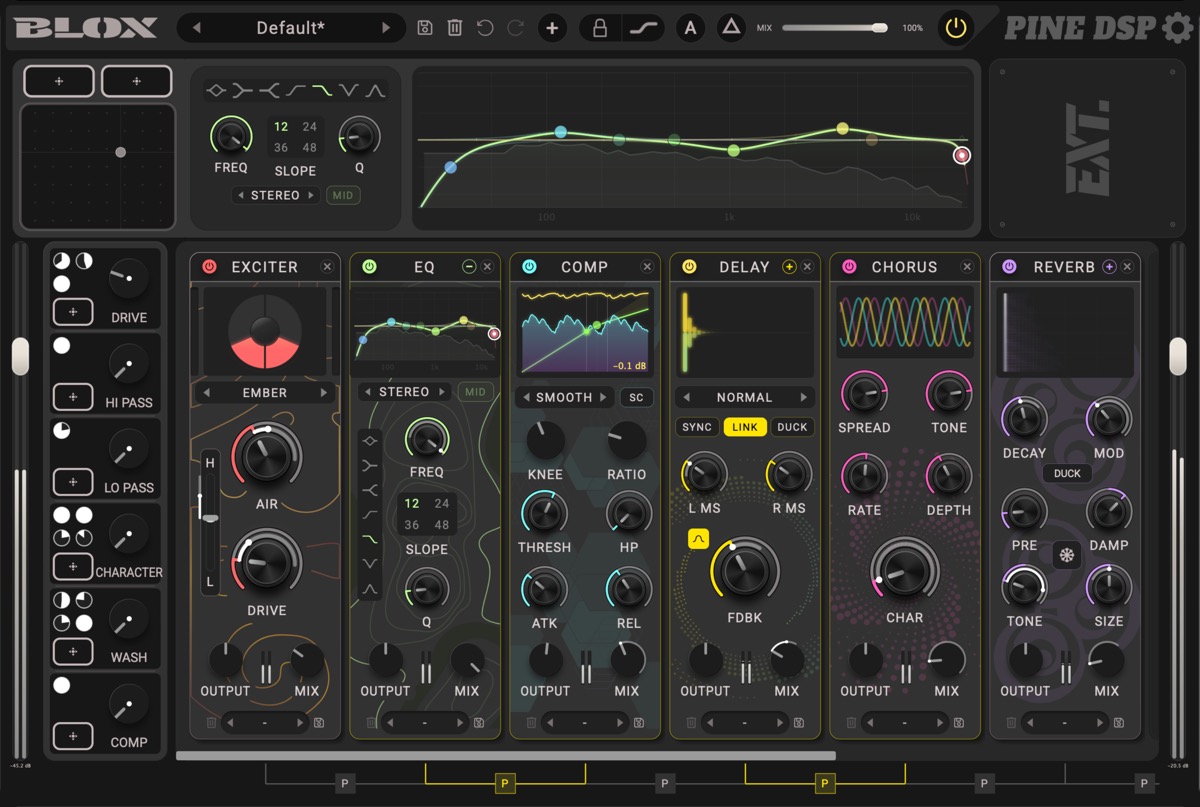Select the band-pass peak shape in top EQ panel
This screenshot has height=807, width=1200.
click(x=375, y=91)
